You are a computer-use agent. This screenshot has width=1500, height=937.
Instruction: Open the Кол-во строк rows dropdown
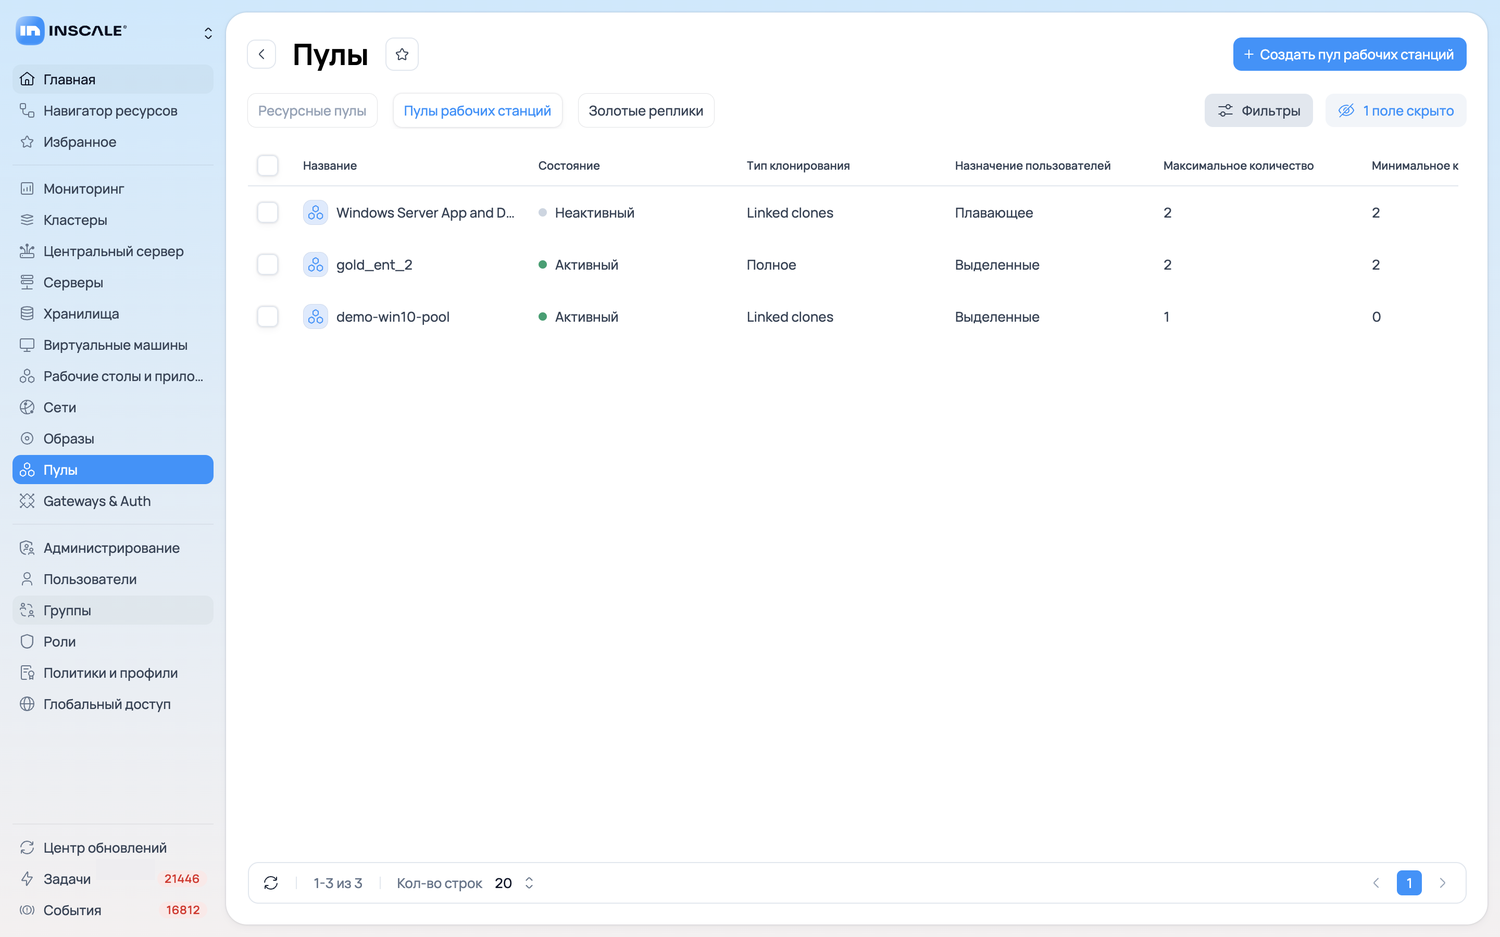(x=515, y=883)
